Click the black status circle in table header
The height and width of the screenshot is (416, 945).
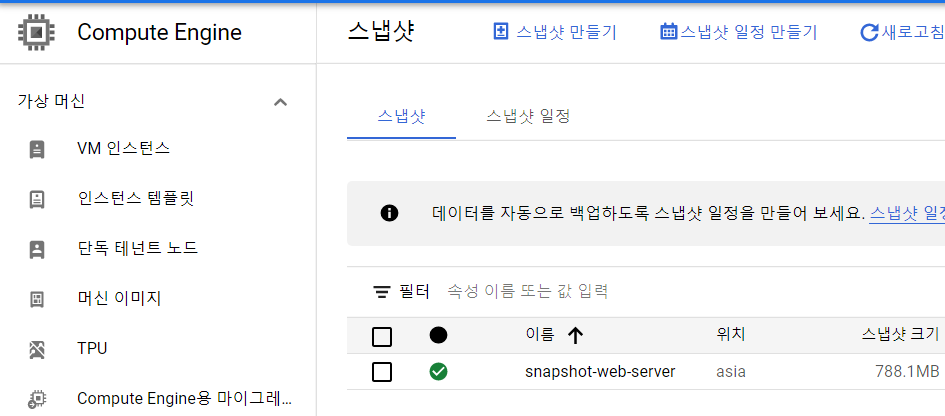439,335
